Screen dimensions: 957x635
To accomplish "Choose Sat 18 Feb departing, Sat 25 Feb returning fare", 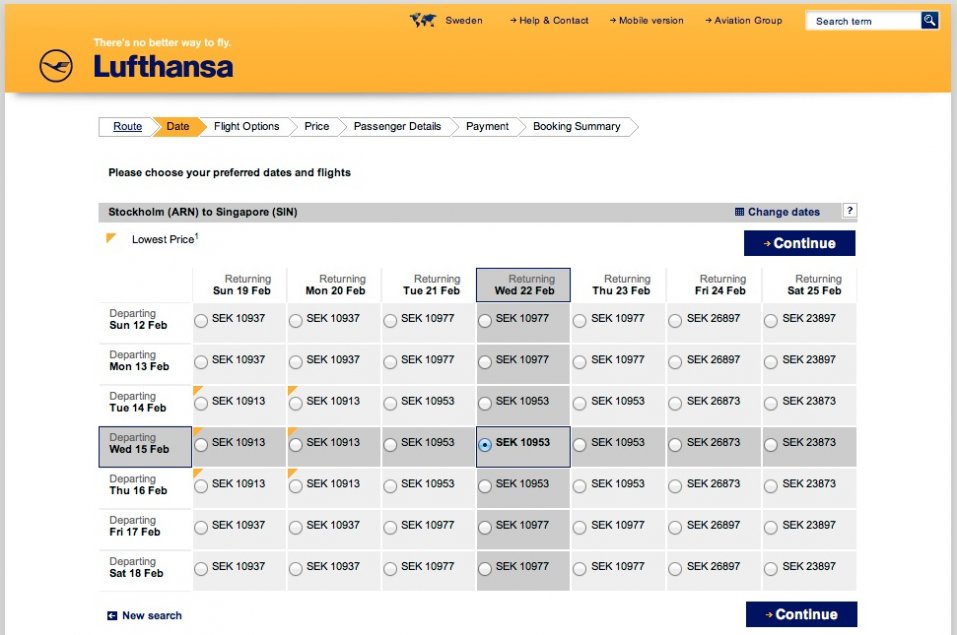I will 771,569.
